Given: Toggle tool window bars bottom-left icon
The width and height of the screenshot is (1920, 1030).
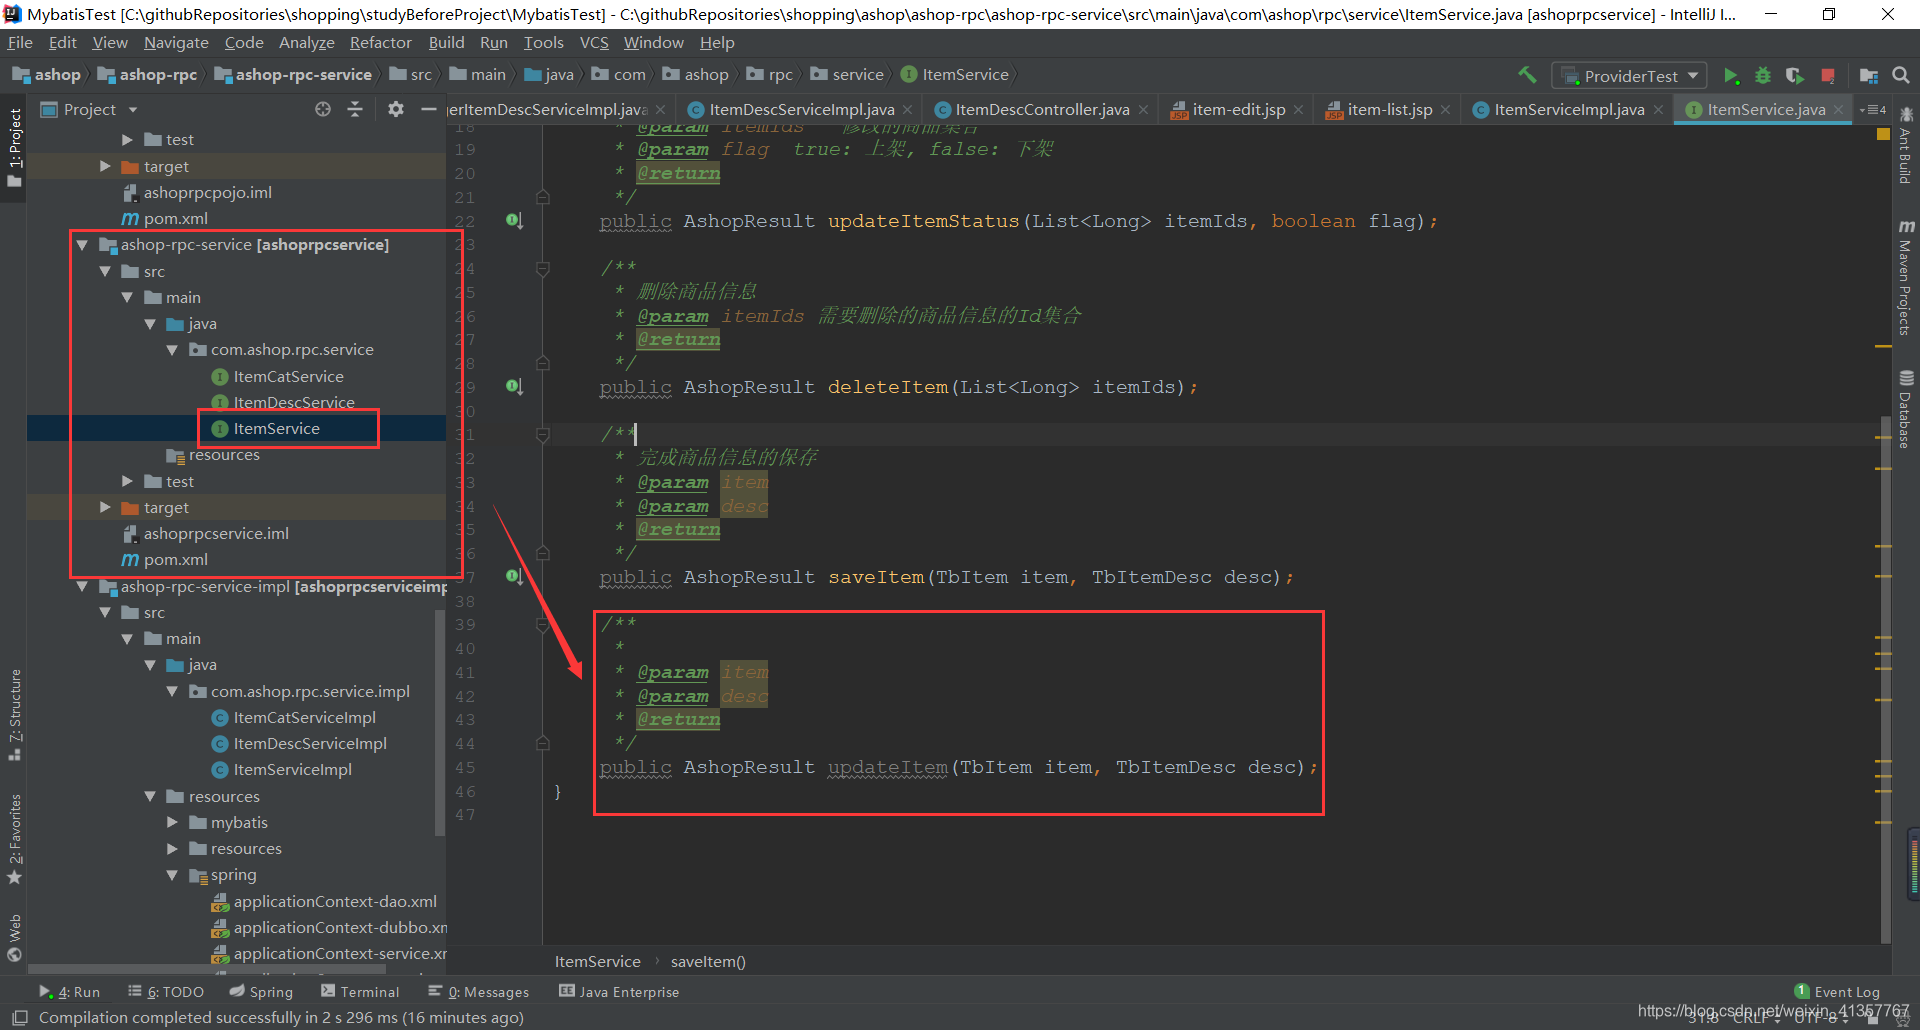Looking at the screenshot, I should [x=19, y=1017].
